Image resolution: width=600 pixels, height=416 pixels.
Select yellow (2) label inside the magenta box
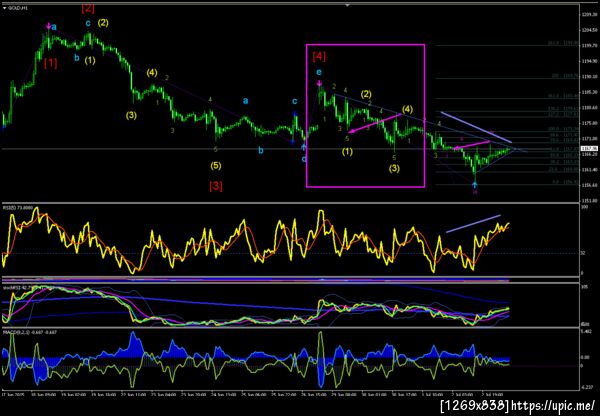366,94
